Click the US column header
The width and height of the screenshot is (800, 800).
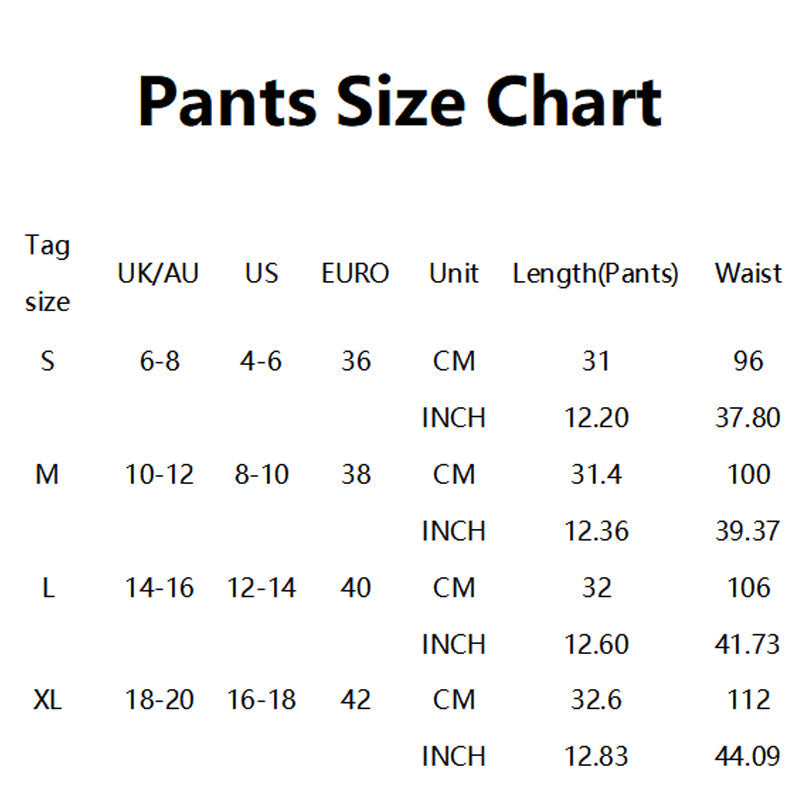coord(262,273)
